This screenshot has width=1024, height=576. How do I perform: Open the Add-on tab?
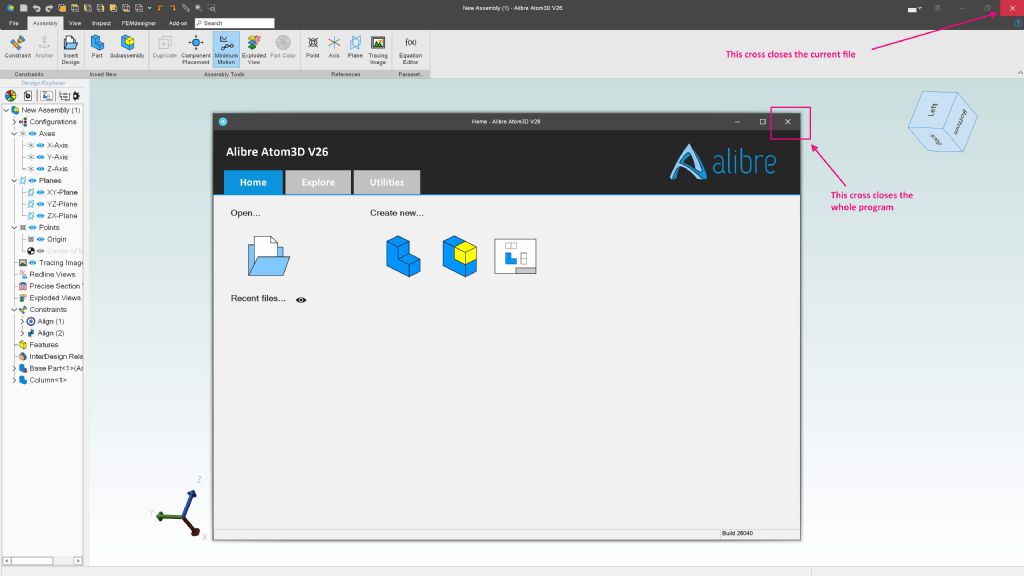(x=178, y=23)
